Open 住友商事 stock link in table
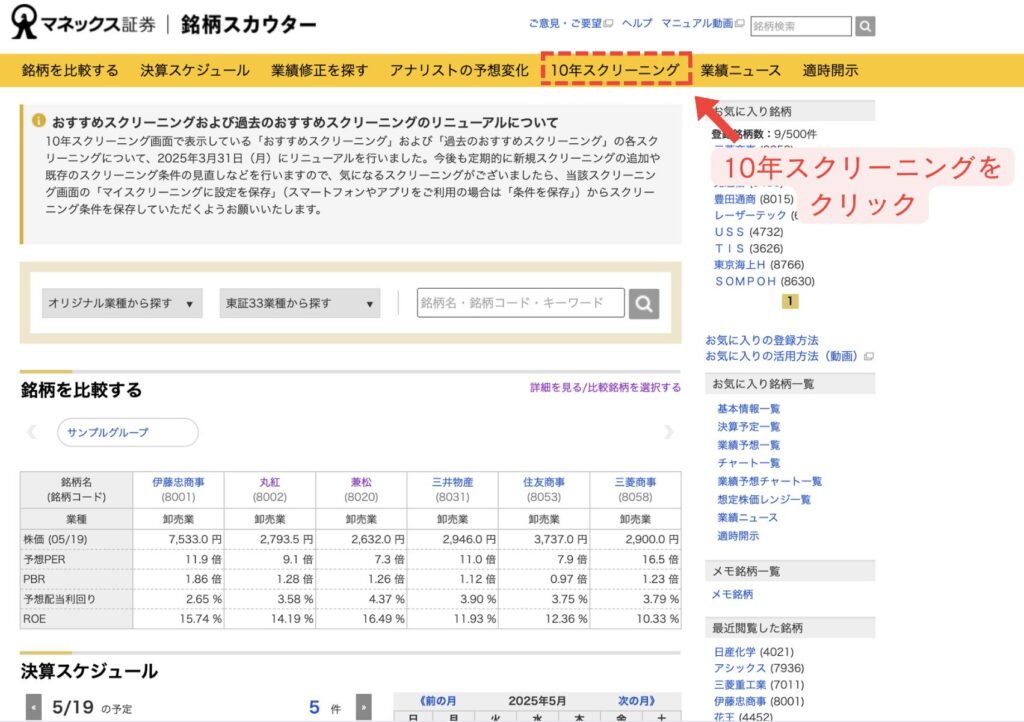The height and width of the screenshot is (722, 1024). [544, 482]
